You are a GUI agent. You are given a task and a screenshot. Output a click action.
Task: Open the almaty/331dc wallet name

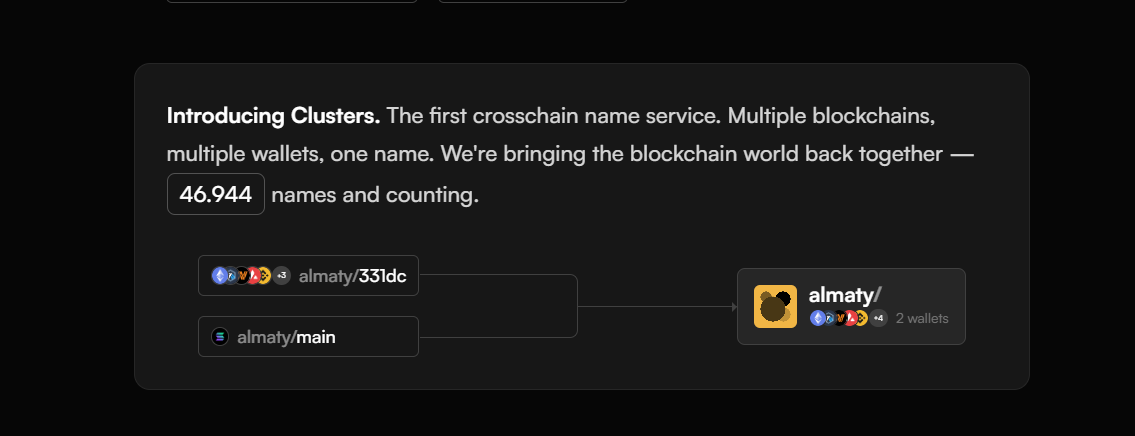click(x=352, y=276)
